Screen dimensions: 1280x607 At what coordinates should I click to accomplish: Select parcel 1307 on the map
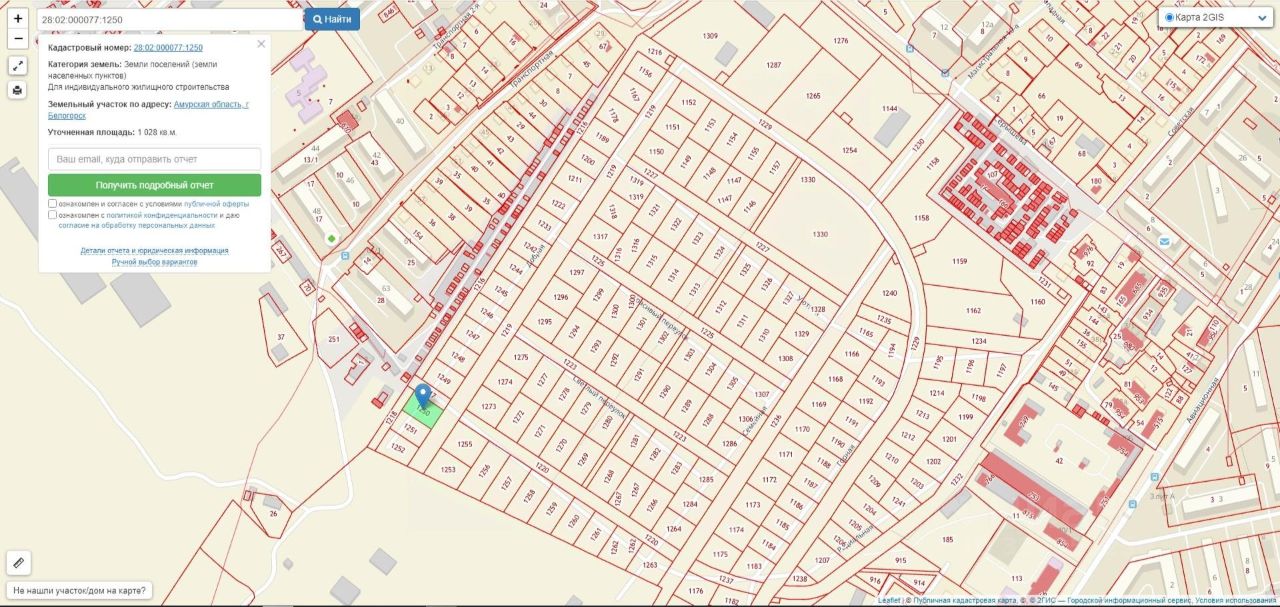761,394
